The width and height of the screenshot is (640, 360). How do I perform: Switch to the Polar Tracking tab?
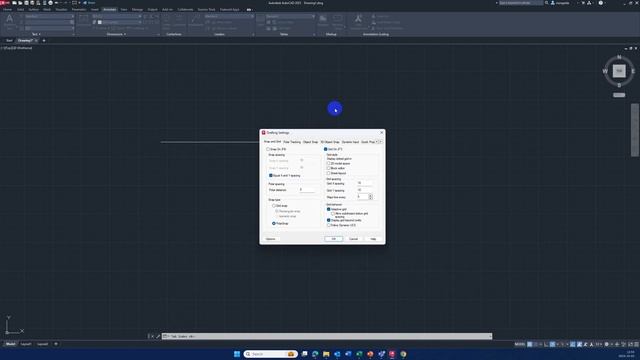click(x=292, y=142)
